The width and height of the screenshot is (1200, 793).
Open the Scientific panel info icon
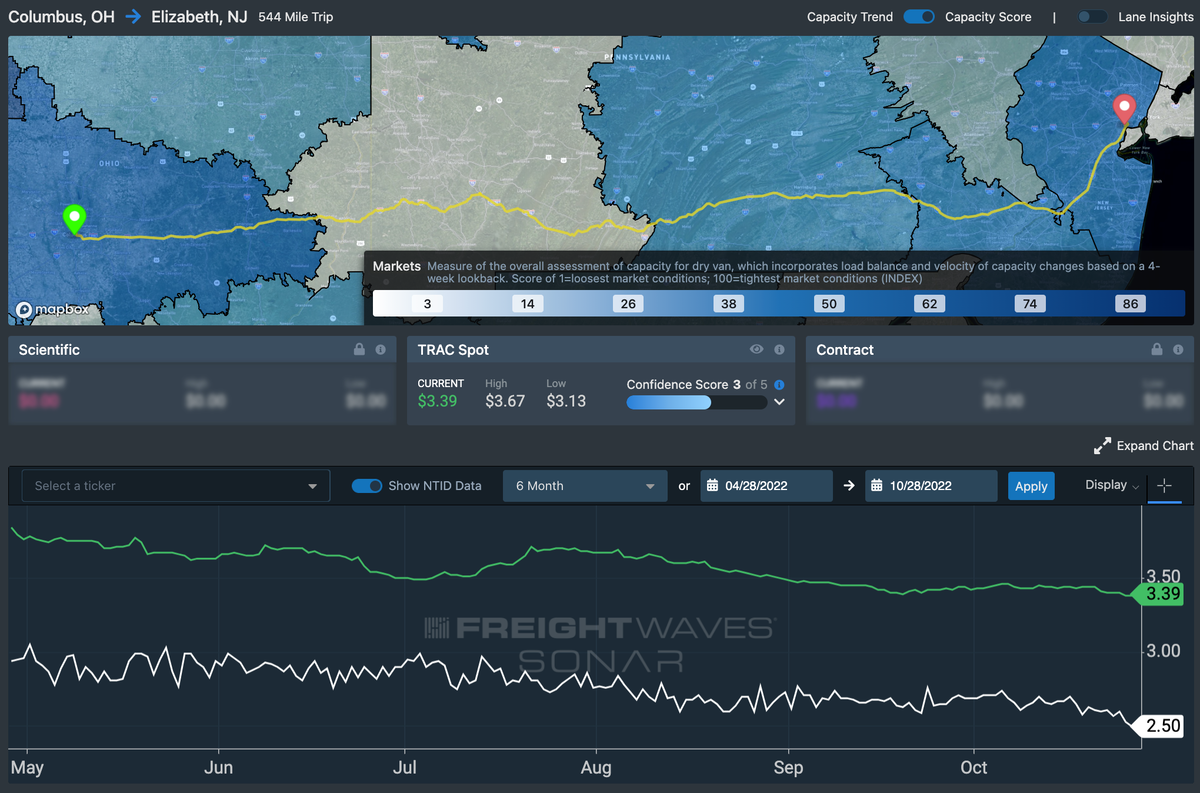click(380, 350)
